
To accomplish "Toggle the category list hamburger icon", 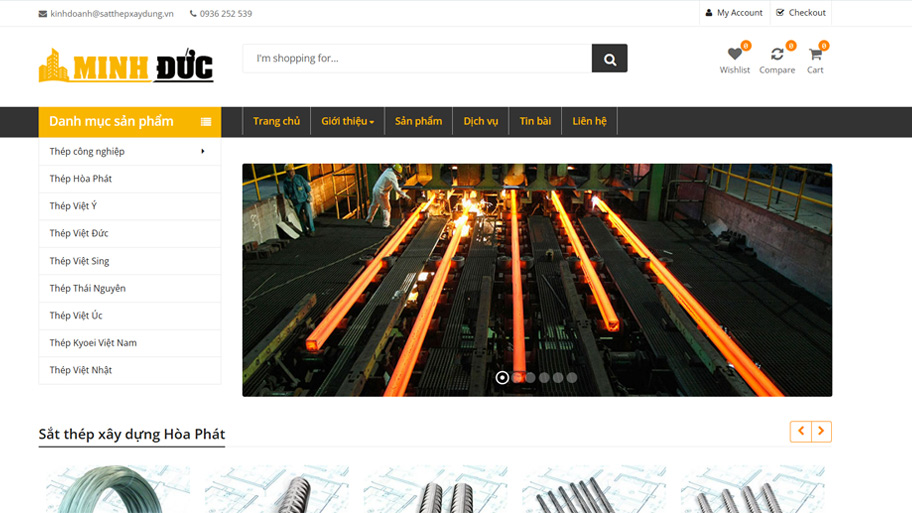I will (206, 122).
